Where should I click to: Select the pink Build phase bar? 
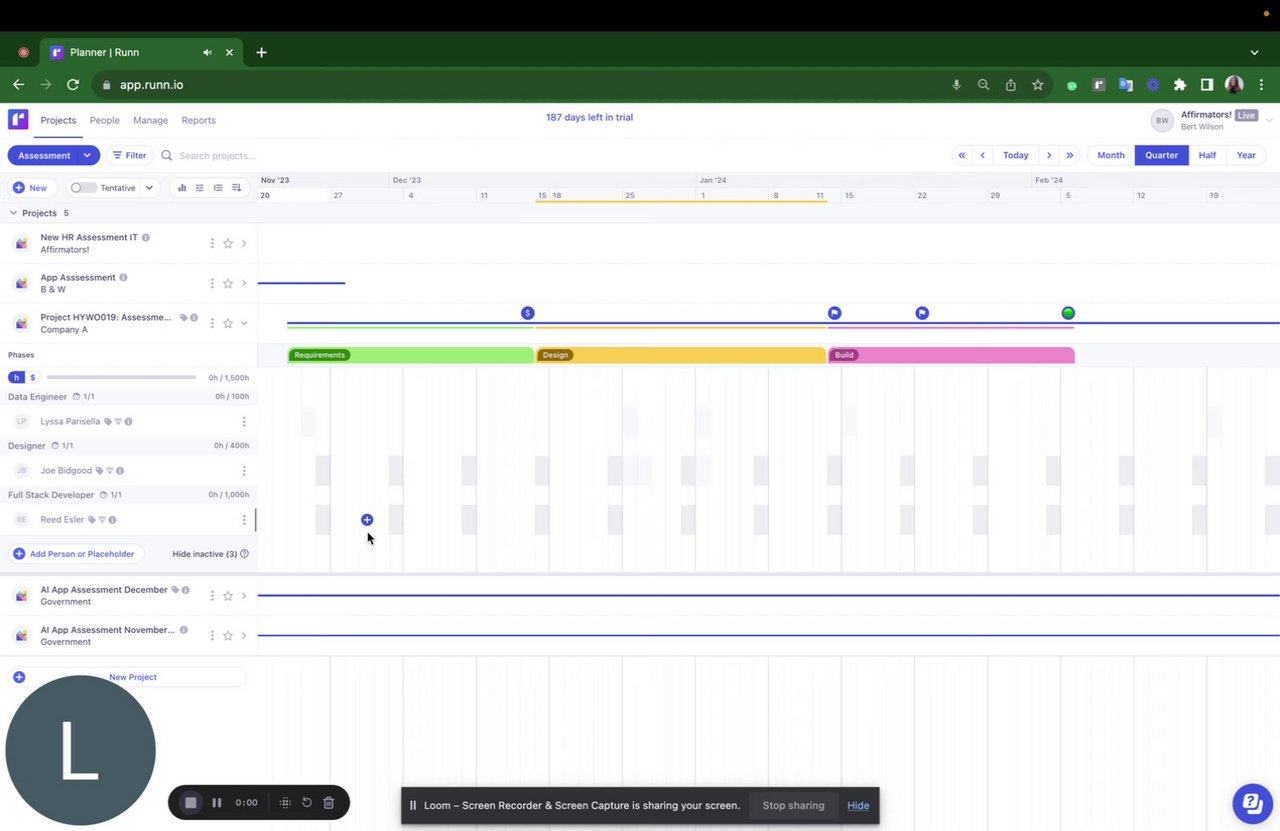click(951, 355)
